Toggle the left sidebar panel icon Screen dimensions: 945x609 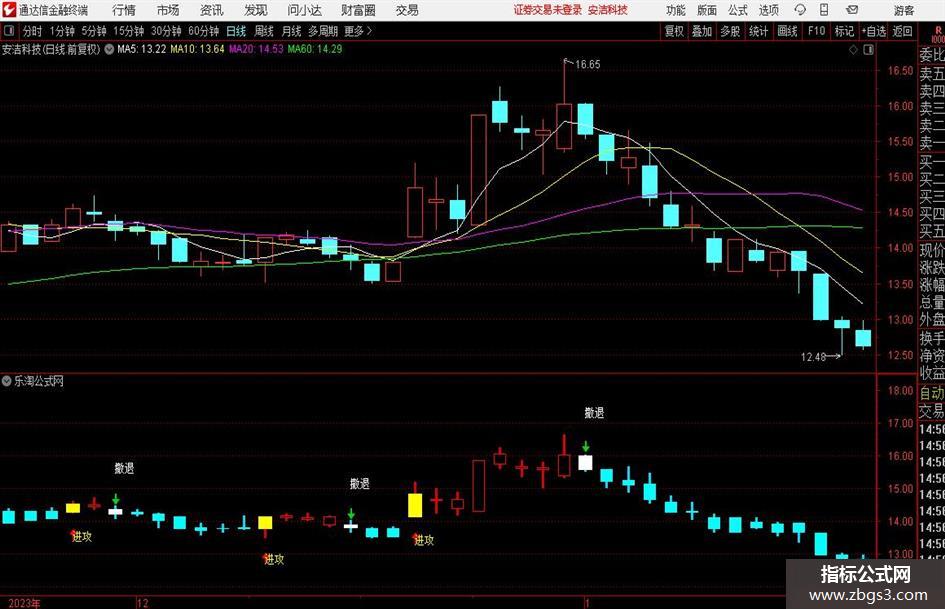tap(8, 31)
